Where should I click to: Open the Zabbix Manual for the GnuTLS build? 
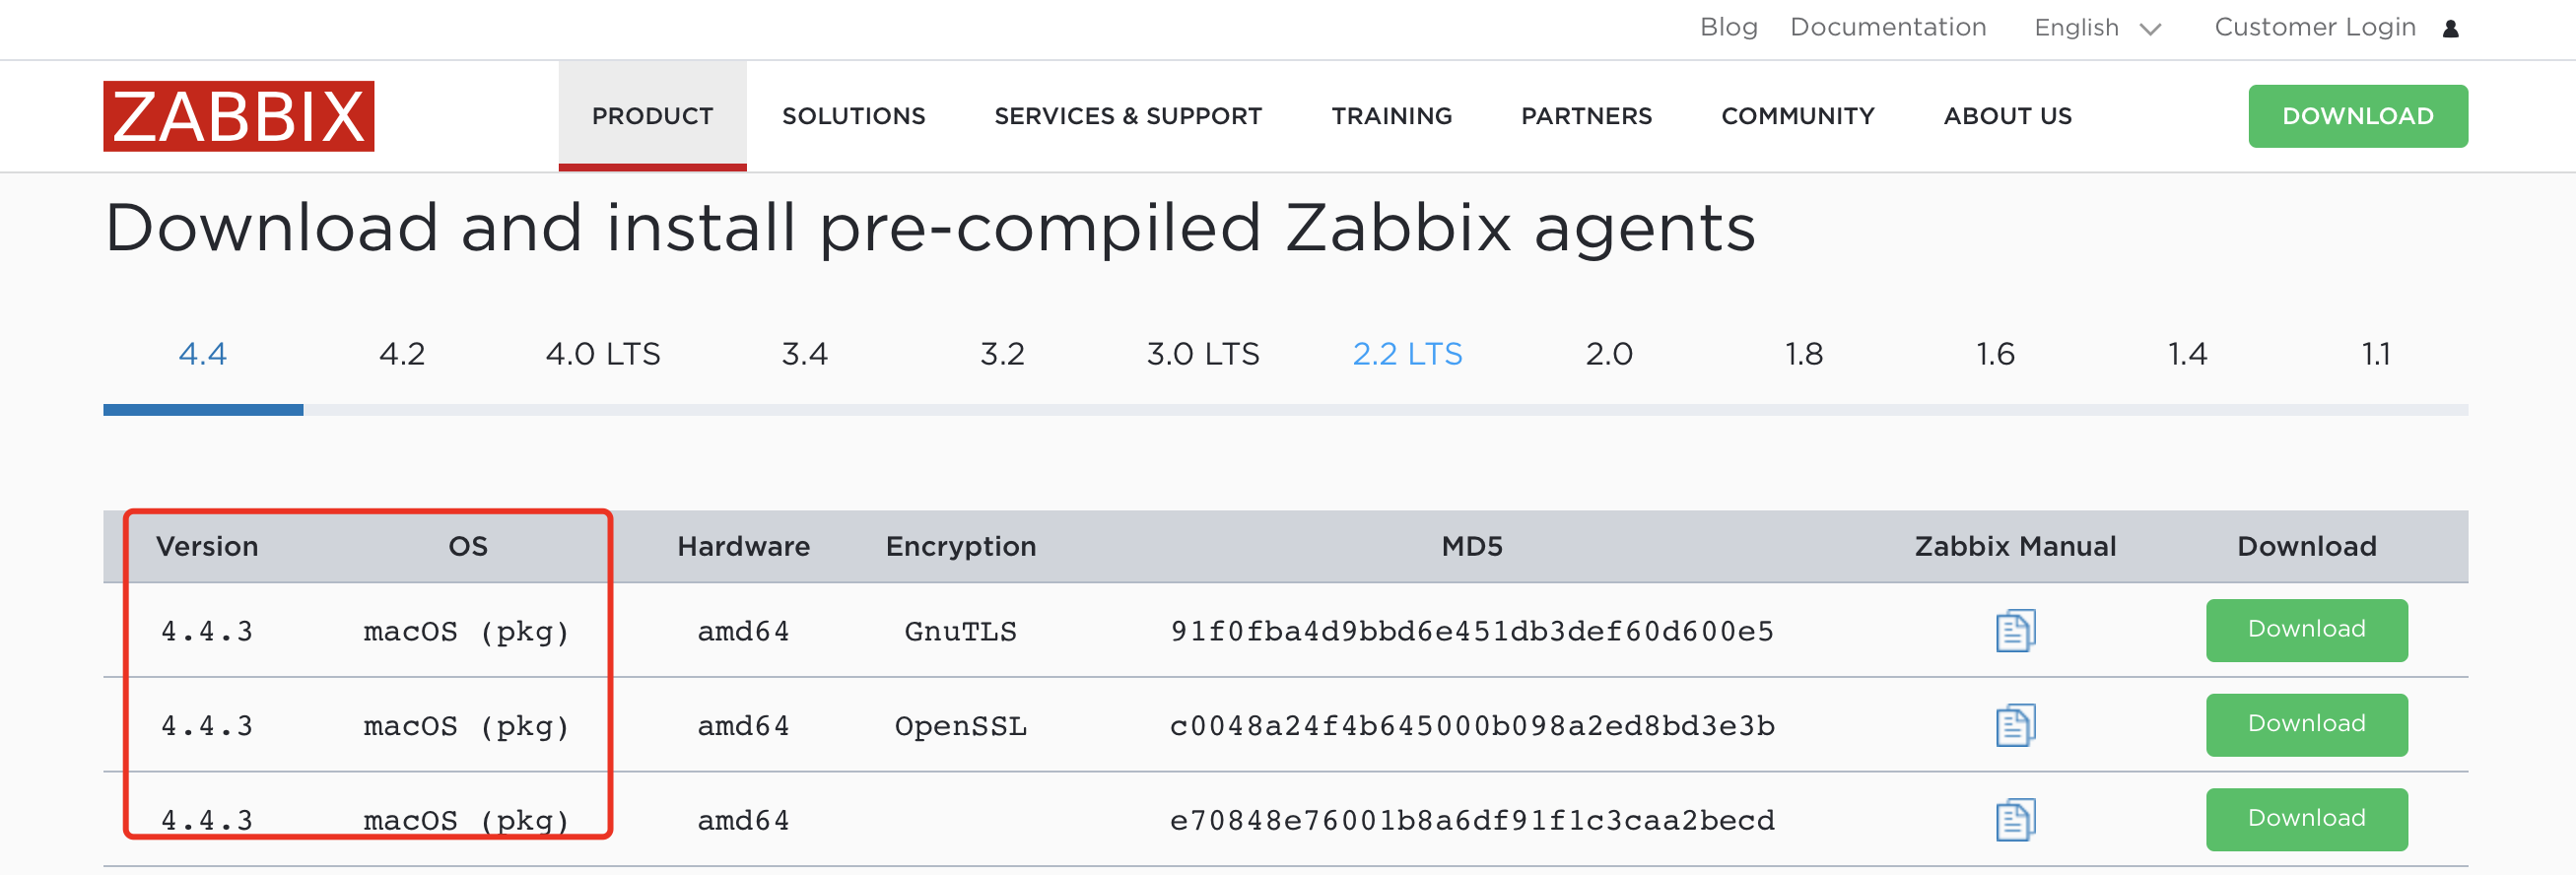(x=2015, y=630)
